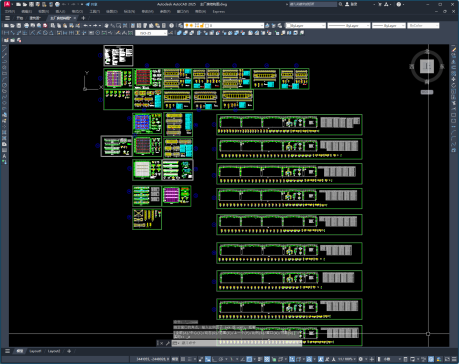Viewport: 459px width, 364px height.
Task: Expand the undo history dropdown arrow
Action: [90, 25]
